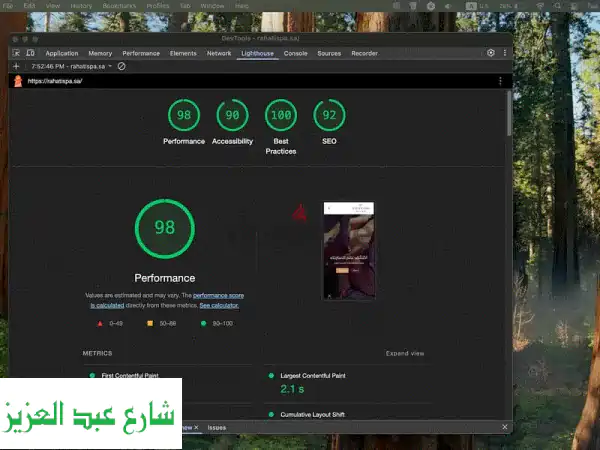Screen dimensions: 600x450
Task: Switch to the Console tab
Action: coord(295,53)
